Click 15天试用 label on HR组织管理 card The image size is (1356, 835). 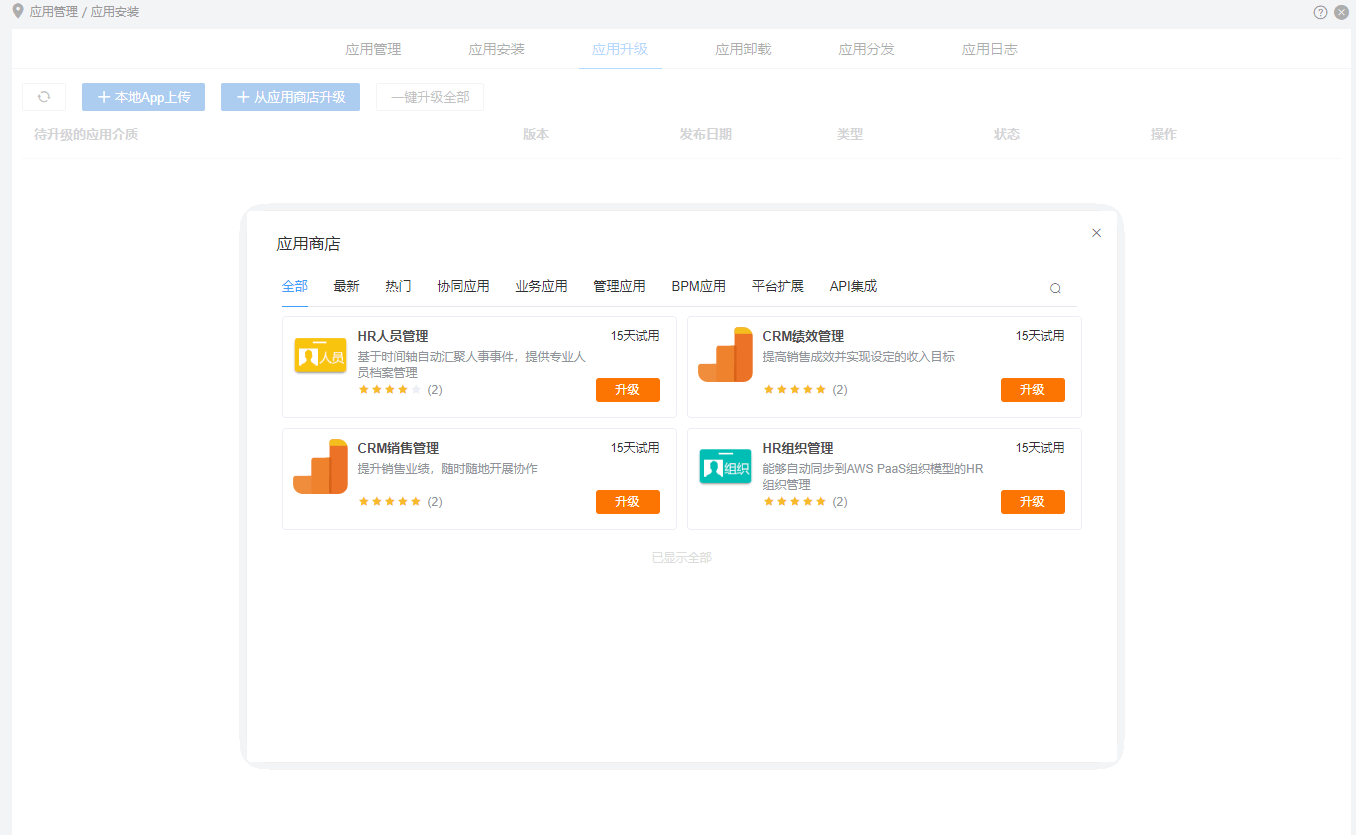(1040, 448)
